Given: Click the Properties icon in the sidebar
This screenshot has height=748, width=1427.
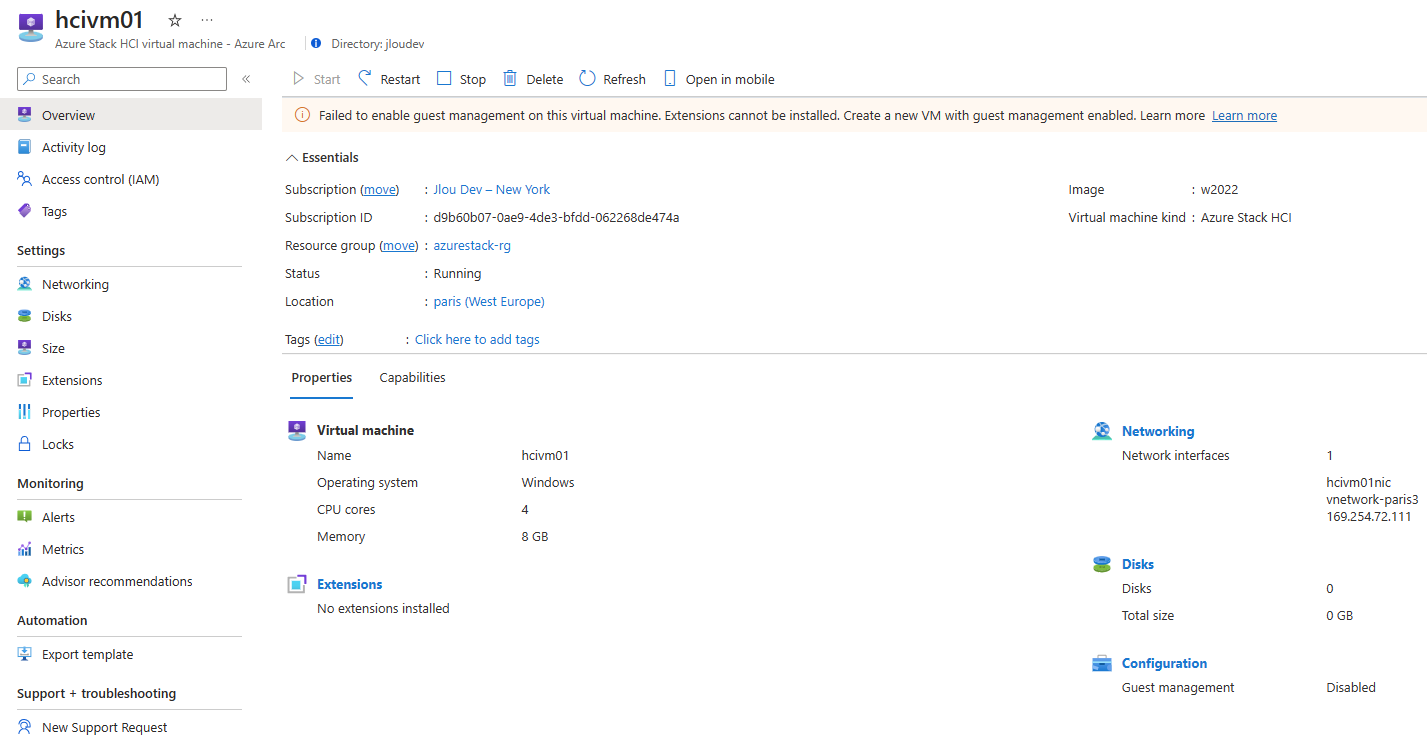Looking at the screenshot, I should click(25, 413).
